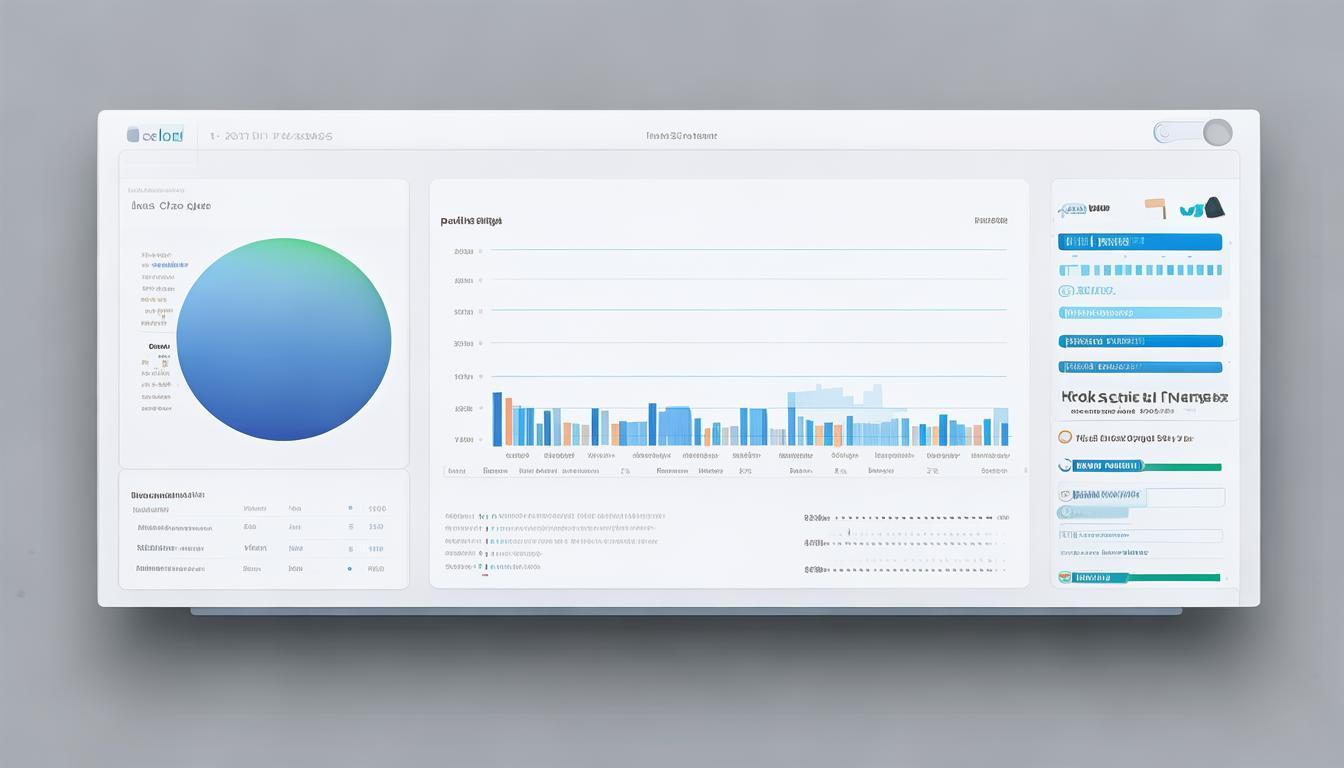
Task: Click the gray square app logo icon
Action: coord(133,134)
